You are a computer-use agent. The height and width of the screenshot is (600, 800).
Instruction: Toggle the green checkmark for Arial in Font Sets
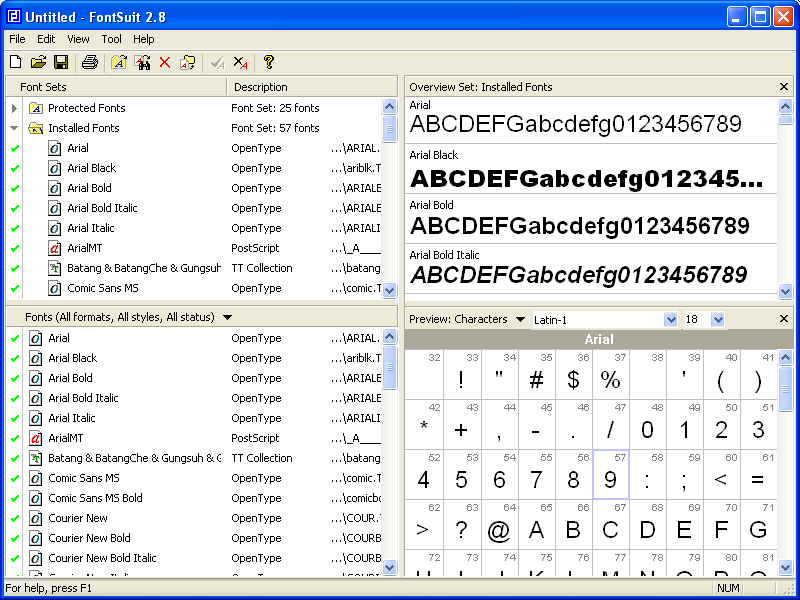point(15,148)
